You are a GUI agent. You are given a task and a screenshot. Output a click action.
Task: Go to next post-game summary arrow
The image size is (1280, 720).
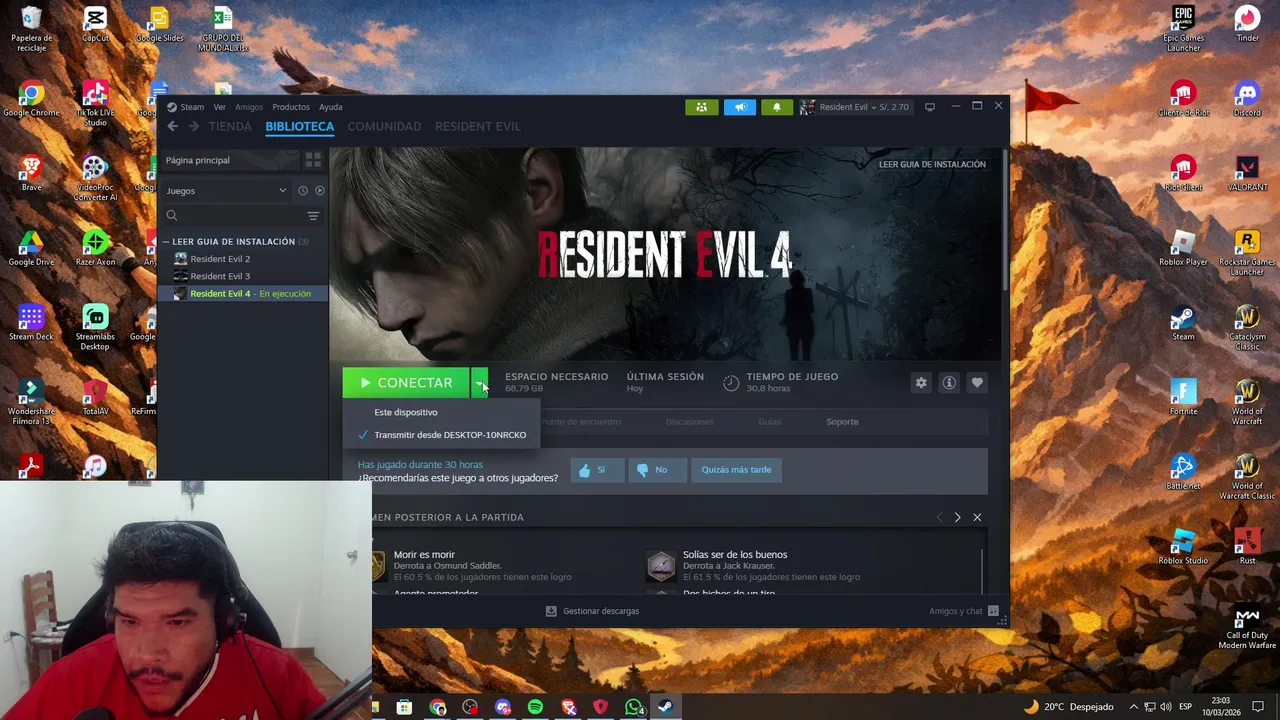click(957, 517)
